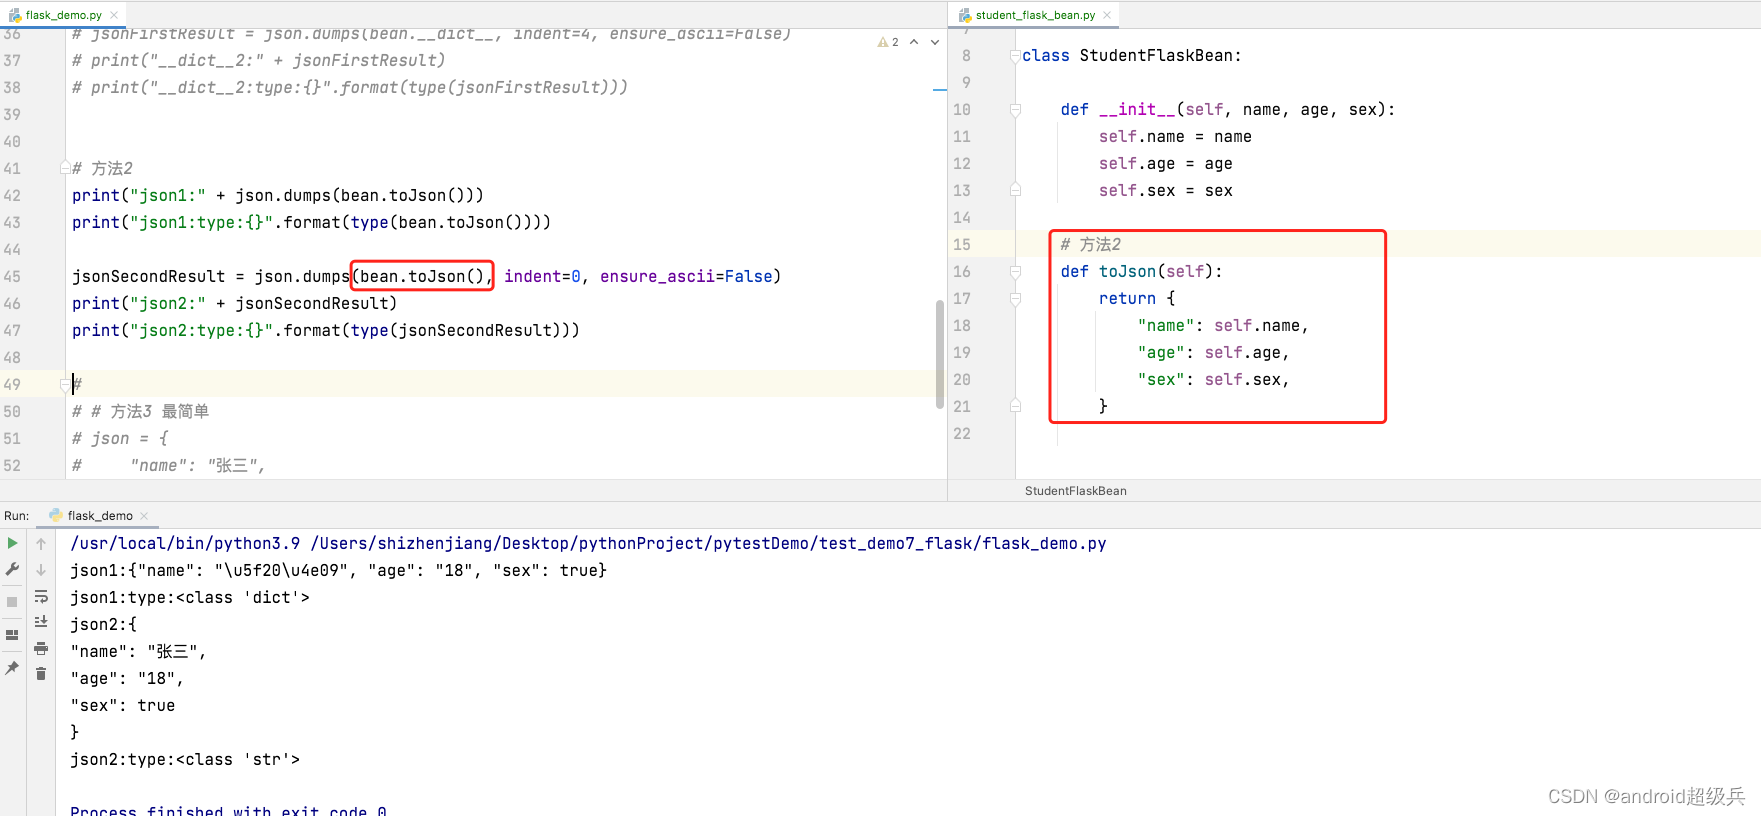Collapse the toJson method fold at line 16
The image size is (1761, 816).
click(1015, 272)
